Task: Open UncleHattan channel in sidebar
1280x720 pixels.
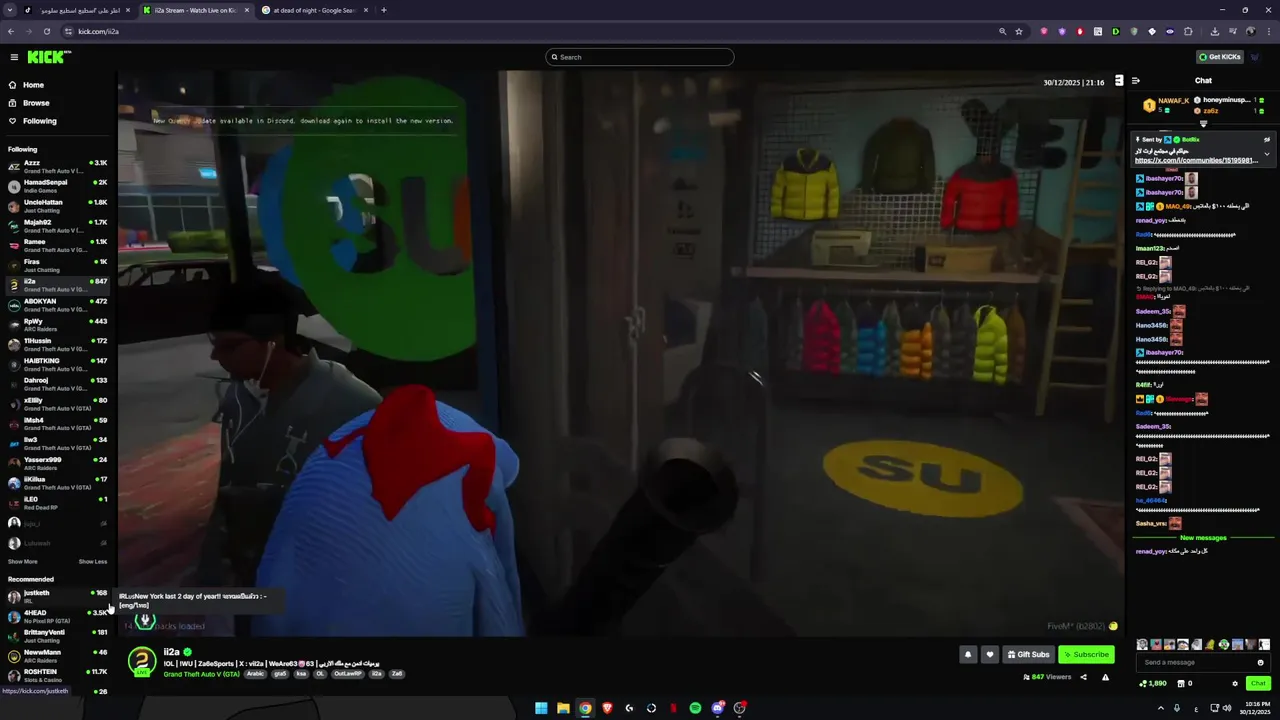Action: coord(58,205)
